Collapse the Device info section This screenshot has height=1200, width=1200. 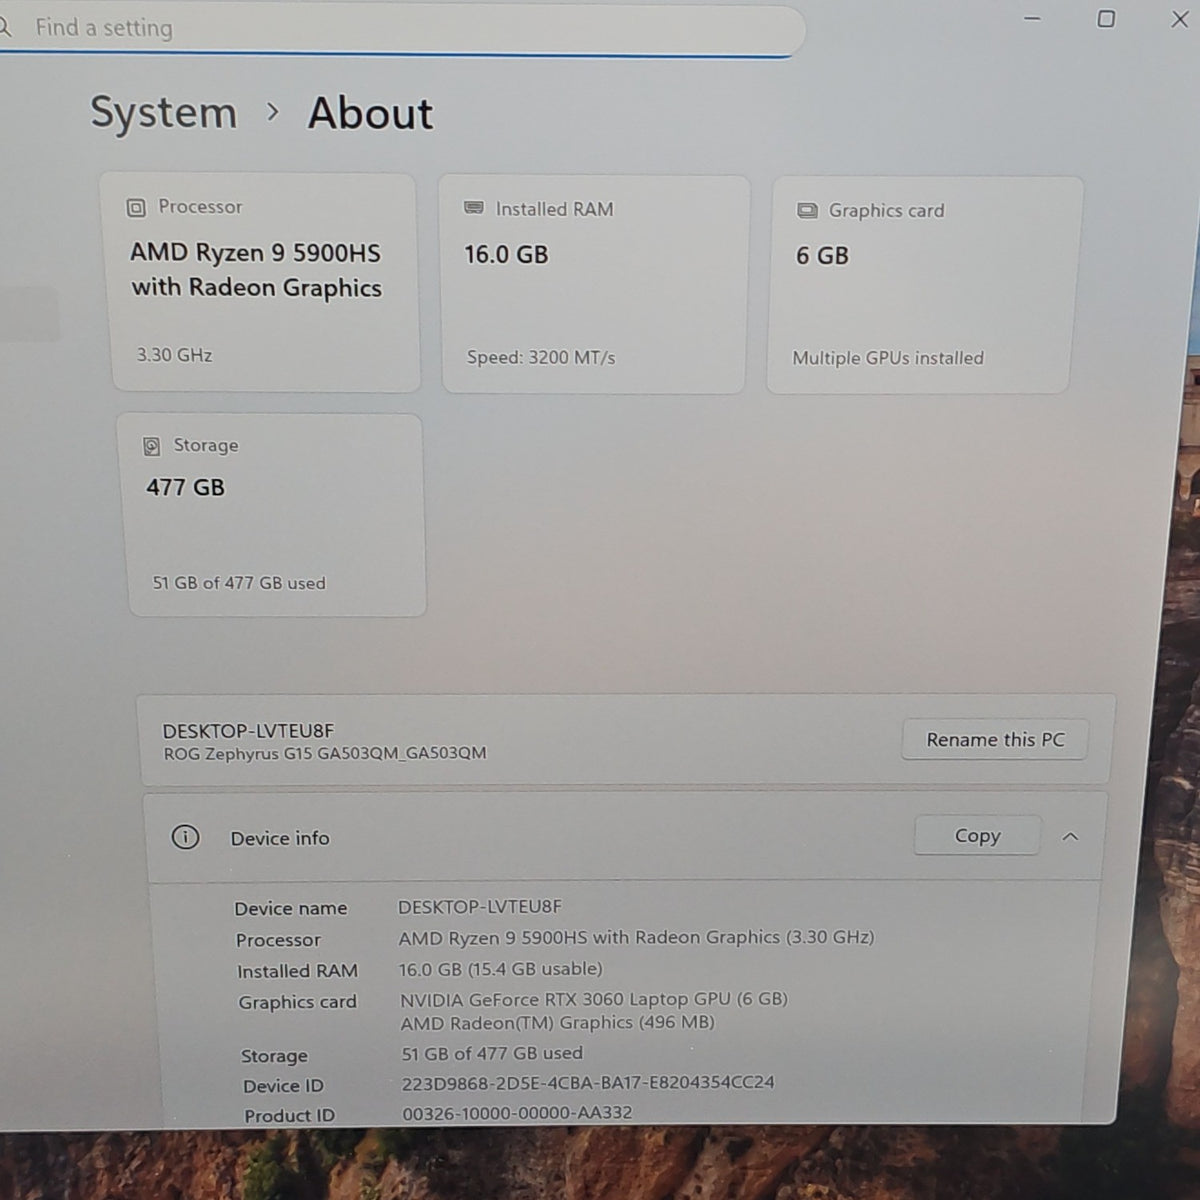pos(1070,837)
